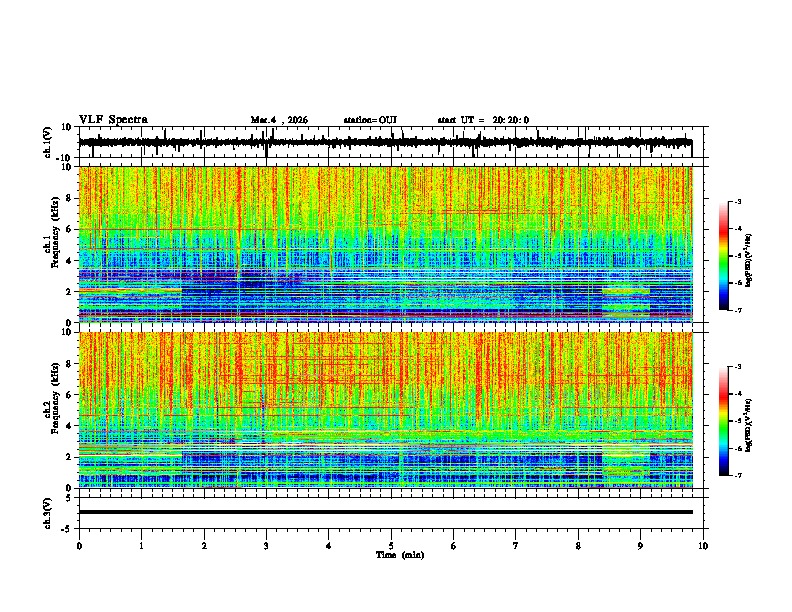Click the "-7" label on ch.2 color bar
Viewport: 792px width, 612px height.
pos(738,475)
